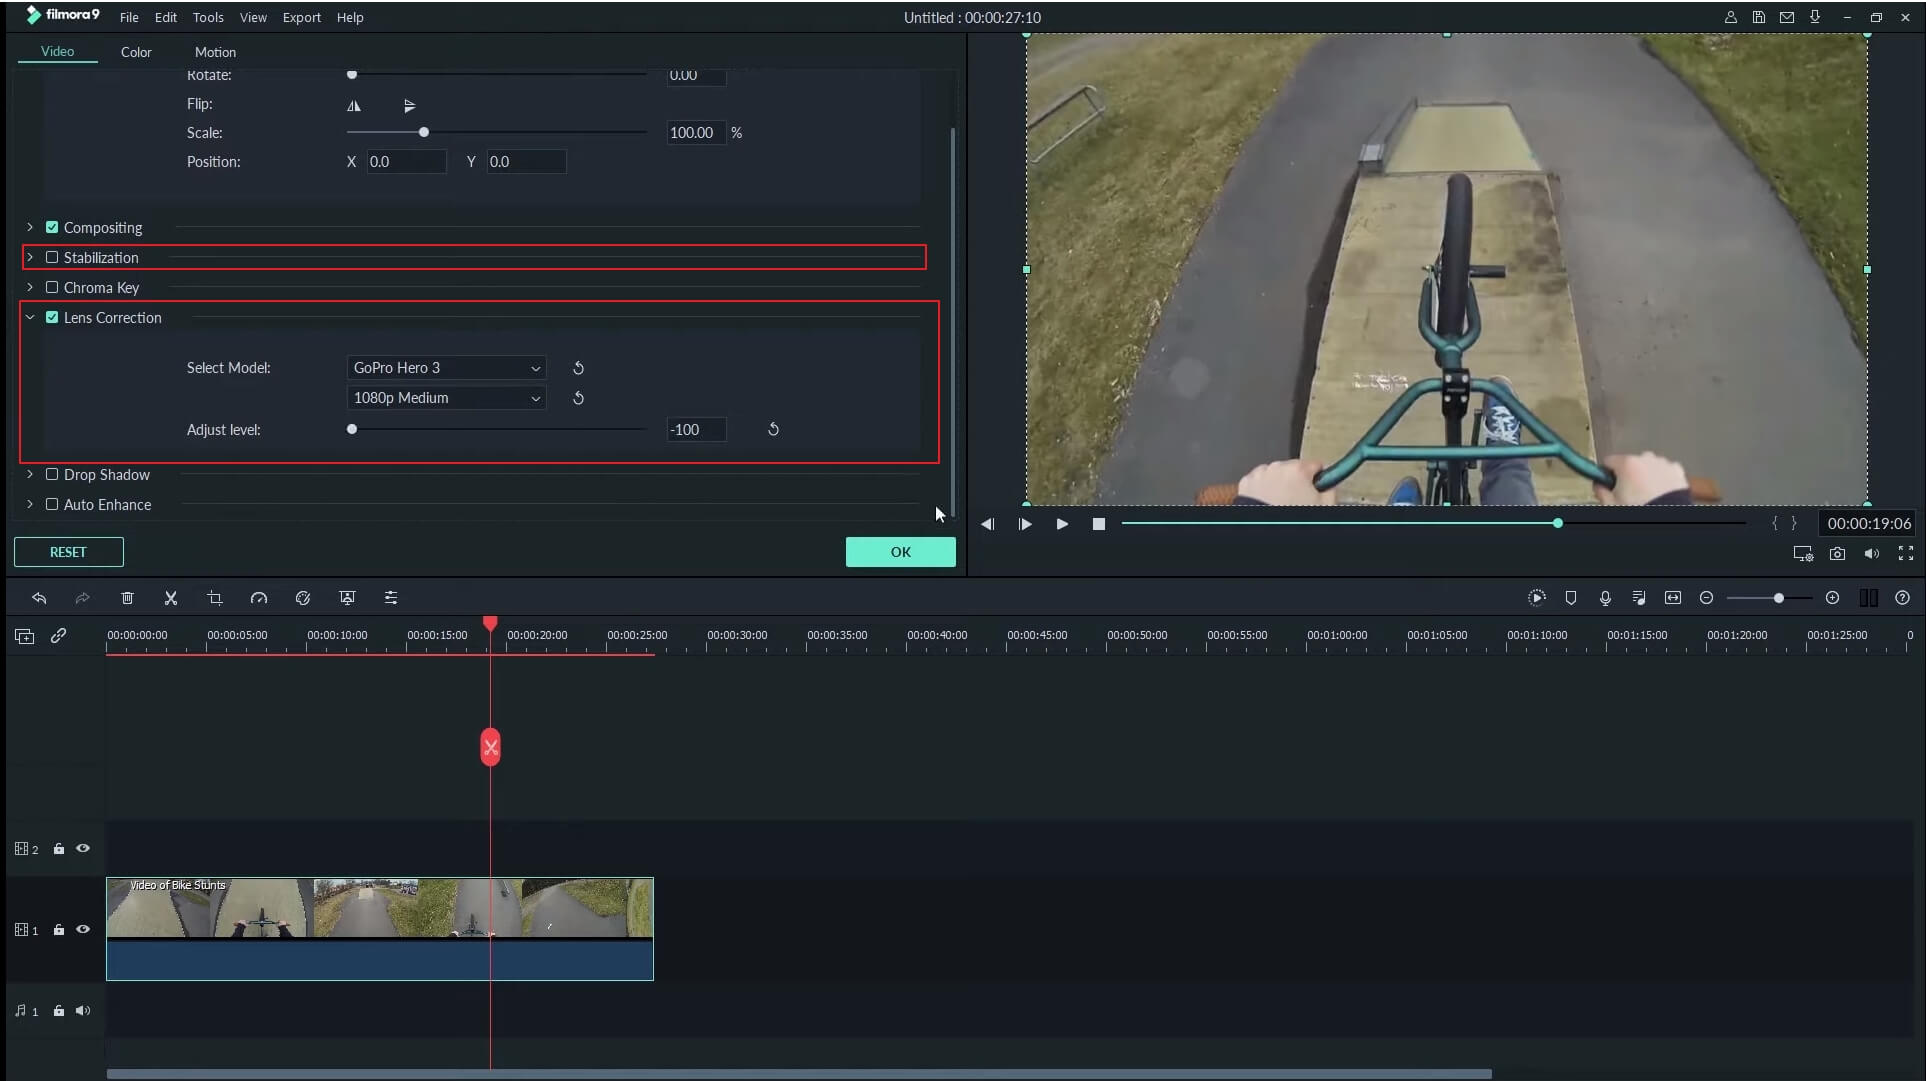
Task: Switch to the Color tab
Action: [136, 52]
